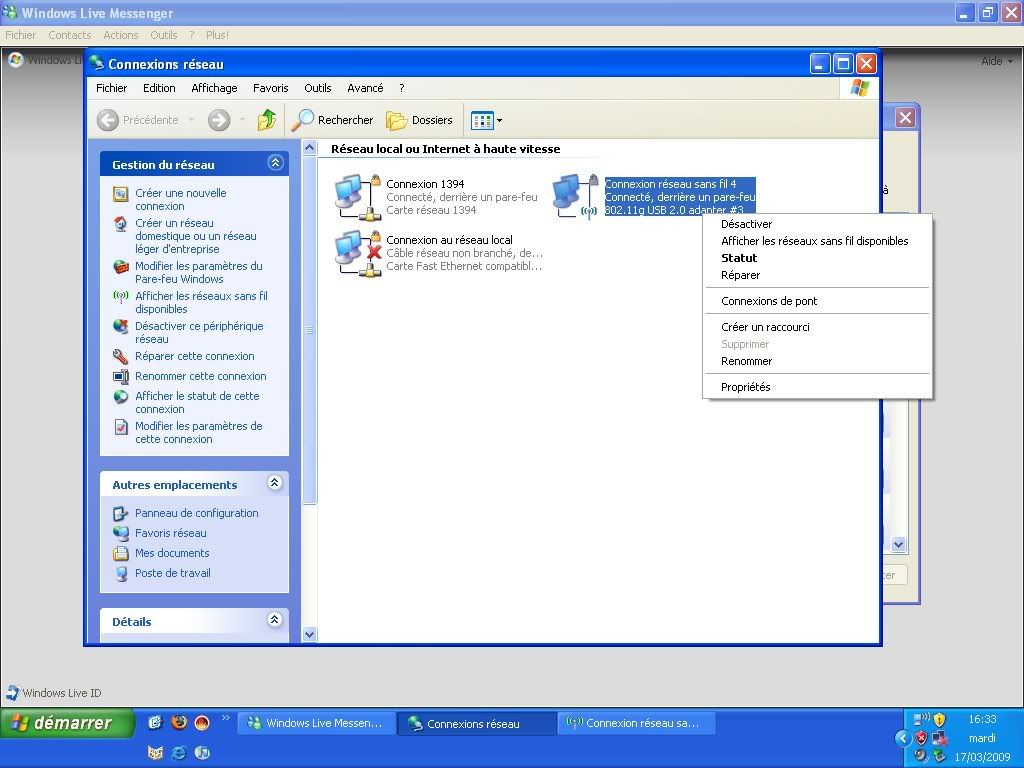This screenshot has height=768, width=1024.
Task: Choose Désactiver in the context menu
Action: pos(746,224)
